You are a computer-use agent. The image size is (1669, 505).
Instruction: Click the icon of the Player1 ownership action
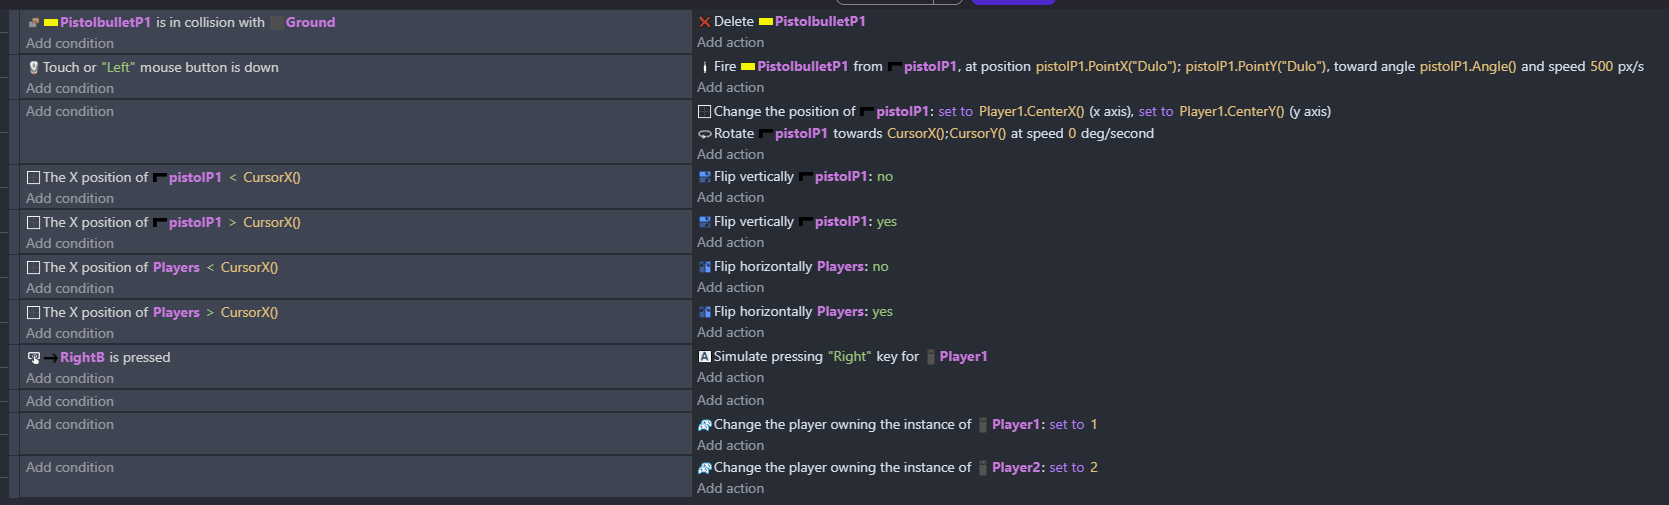point(704,425)
